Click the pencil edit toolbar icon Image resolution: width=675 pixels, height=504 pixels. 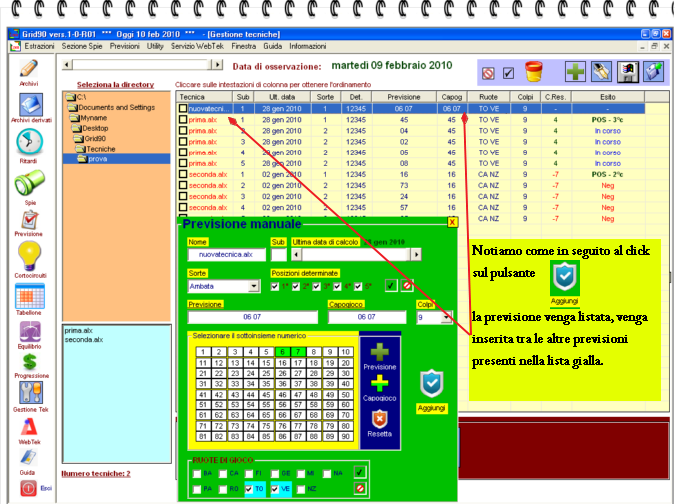(x=601, y=71)
